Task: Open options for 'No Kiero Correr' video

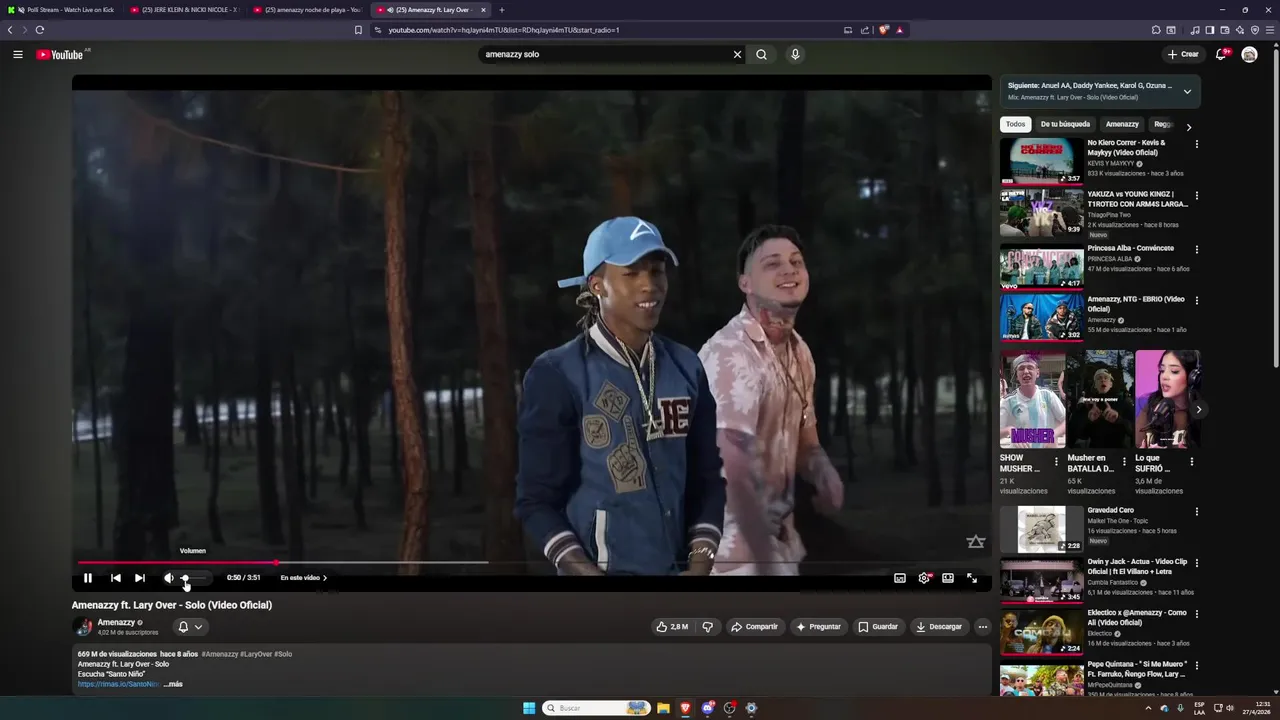Action: coord(1196,144)
